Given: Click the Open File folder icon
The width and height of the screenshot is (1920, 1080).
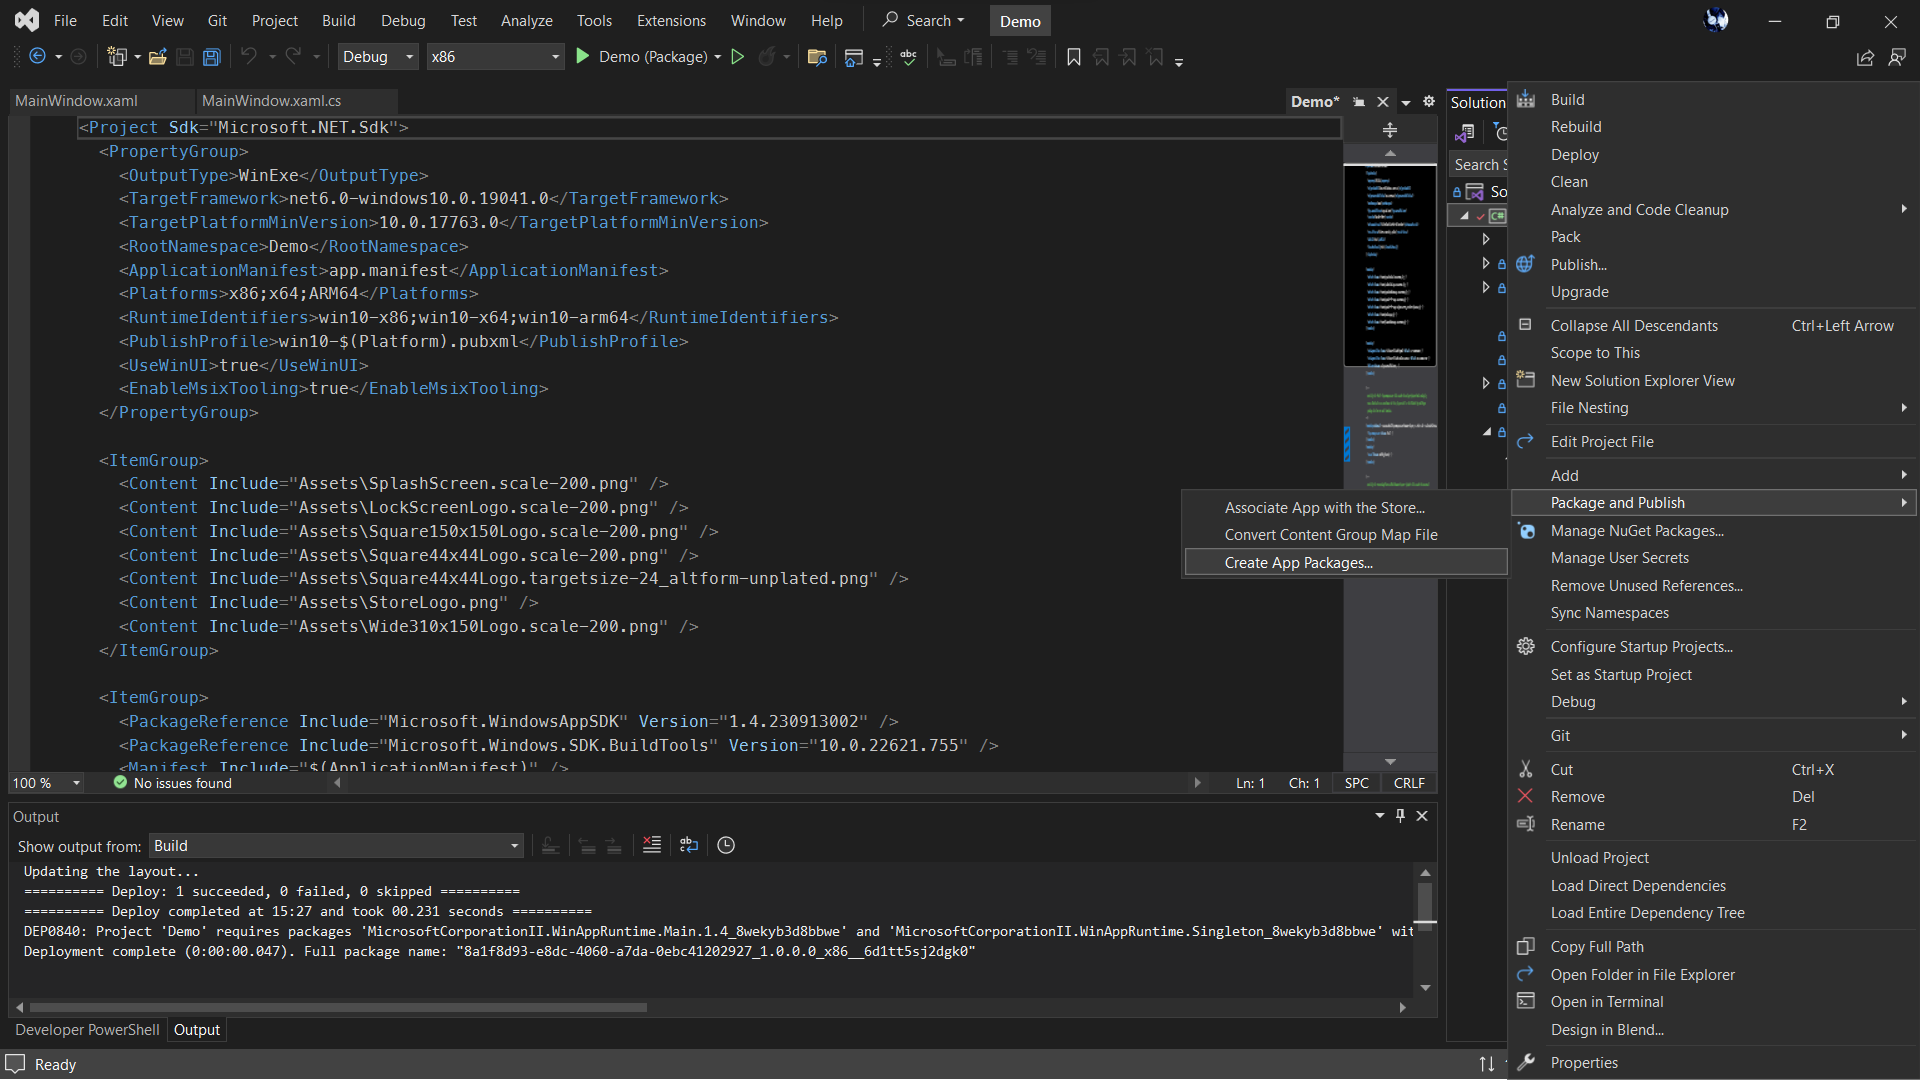Looking at the screenshot, I should (157, 57).
